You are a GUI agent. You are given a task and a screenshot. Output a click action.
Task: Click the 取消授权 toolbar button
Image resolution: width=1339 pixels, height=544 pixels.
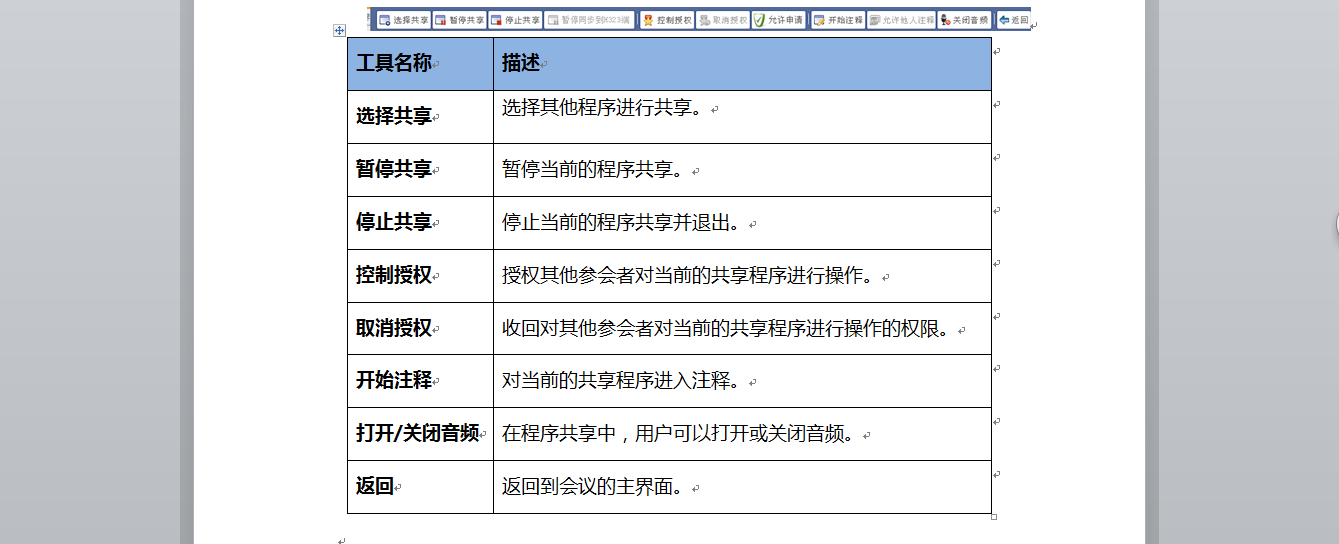point(722,20)
